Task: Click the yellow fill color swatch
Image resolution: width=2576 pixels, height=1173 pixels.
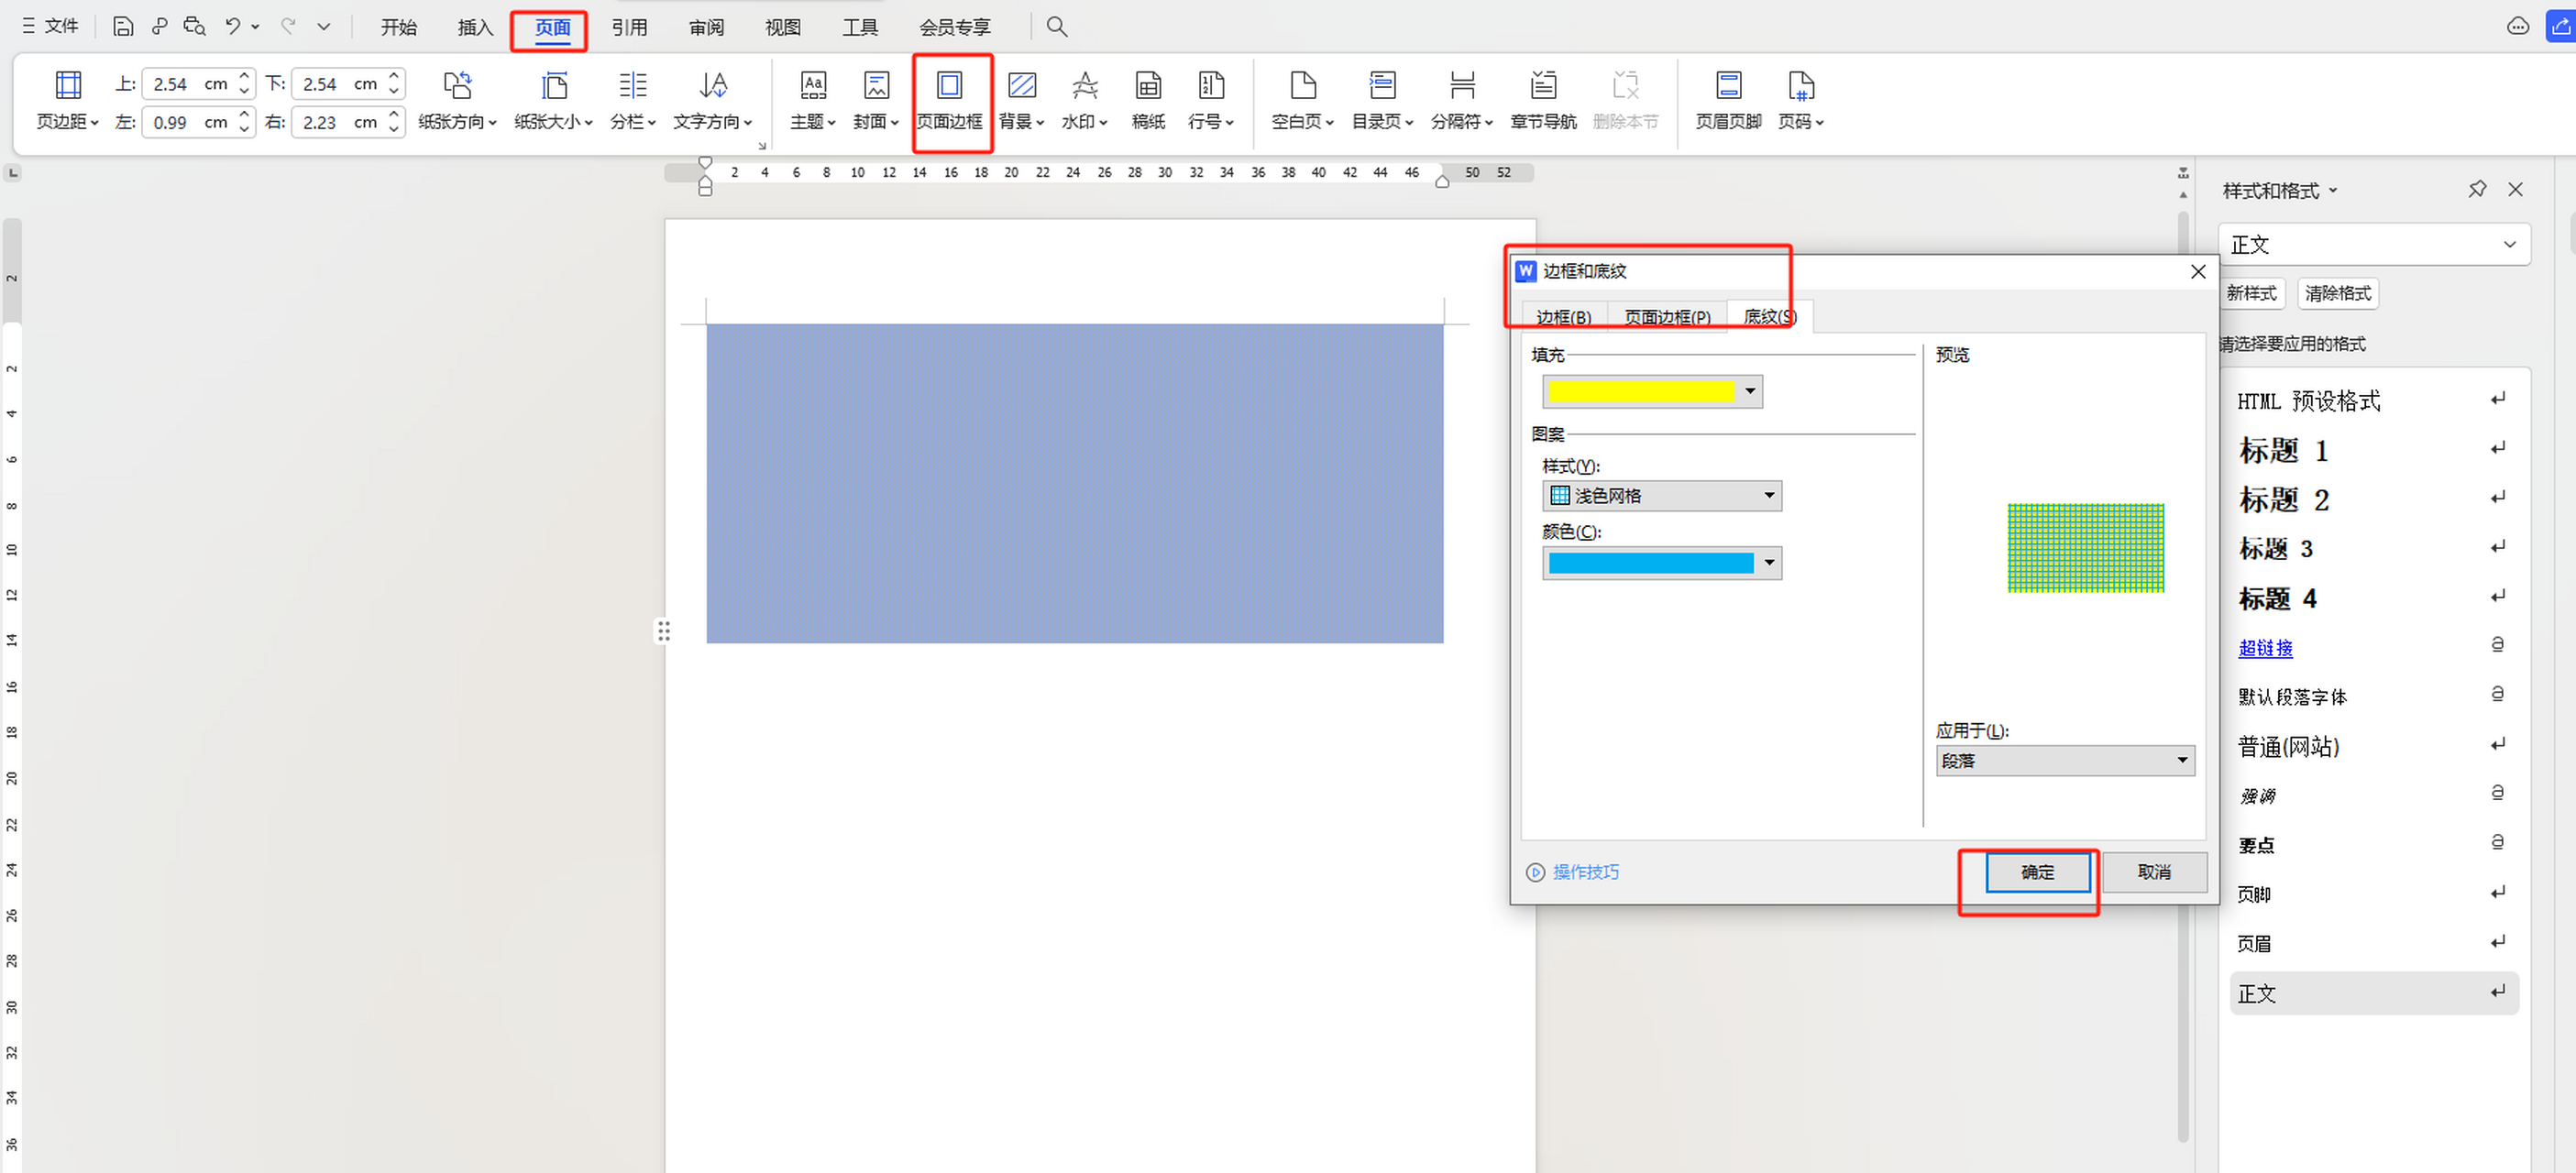Action: (x=1640, y=392)
